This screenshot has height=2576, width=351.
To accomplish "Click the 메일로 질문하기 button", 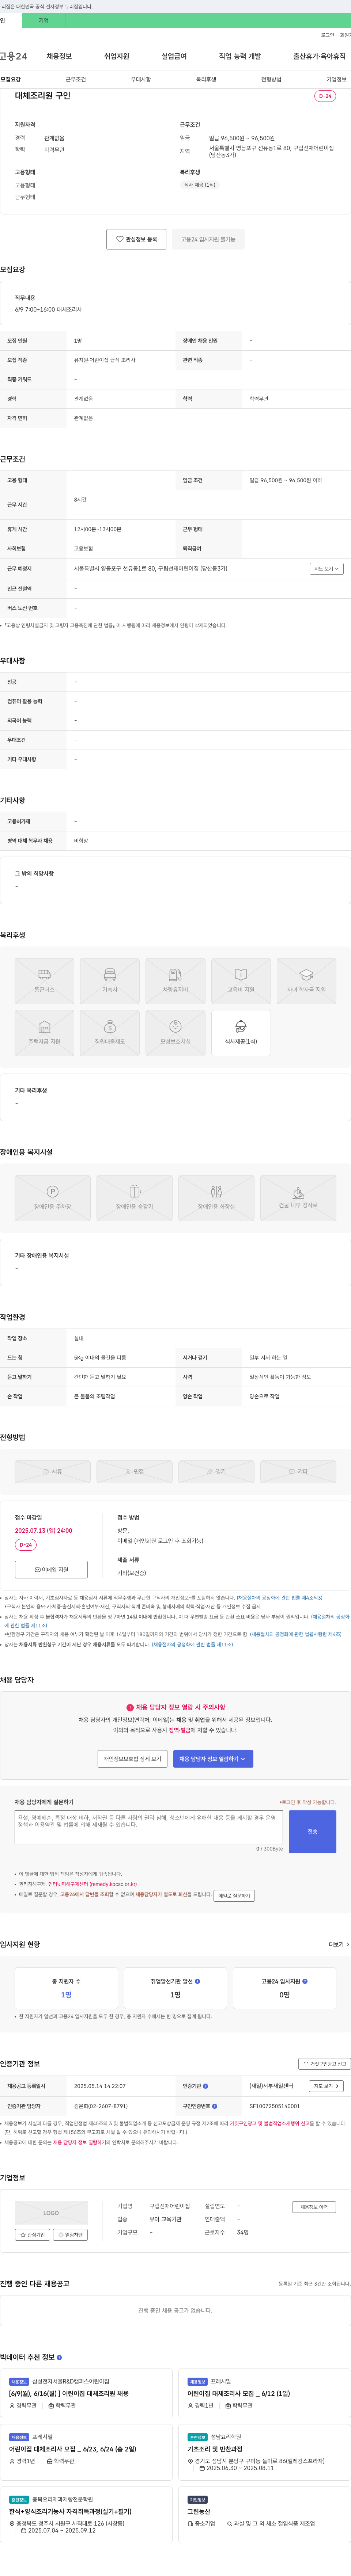I will pyautogui.click(x=234, y=1895).
